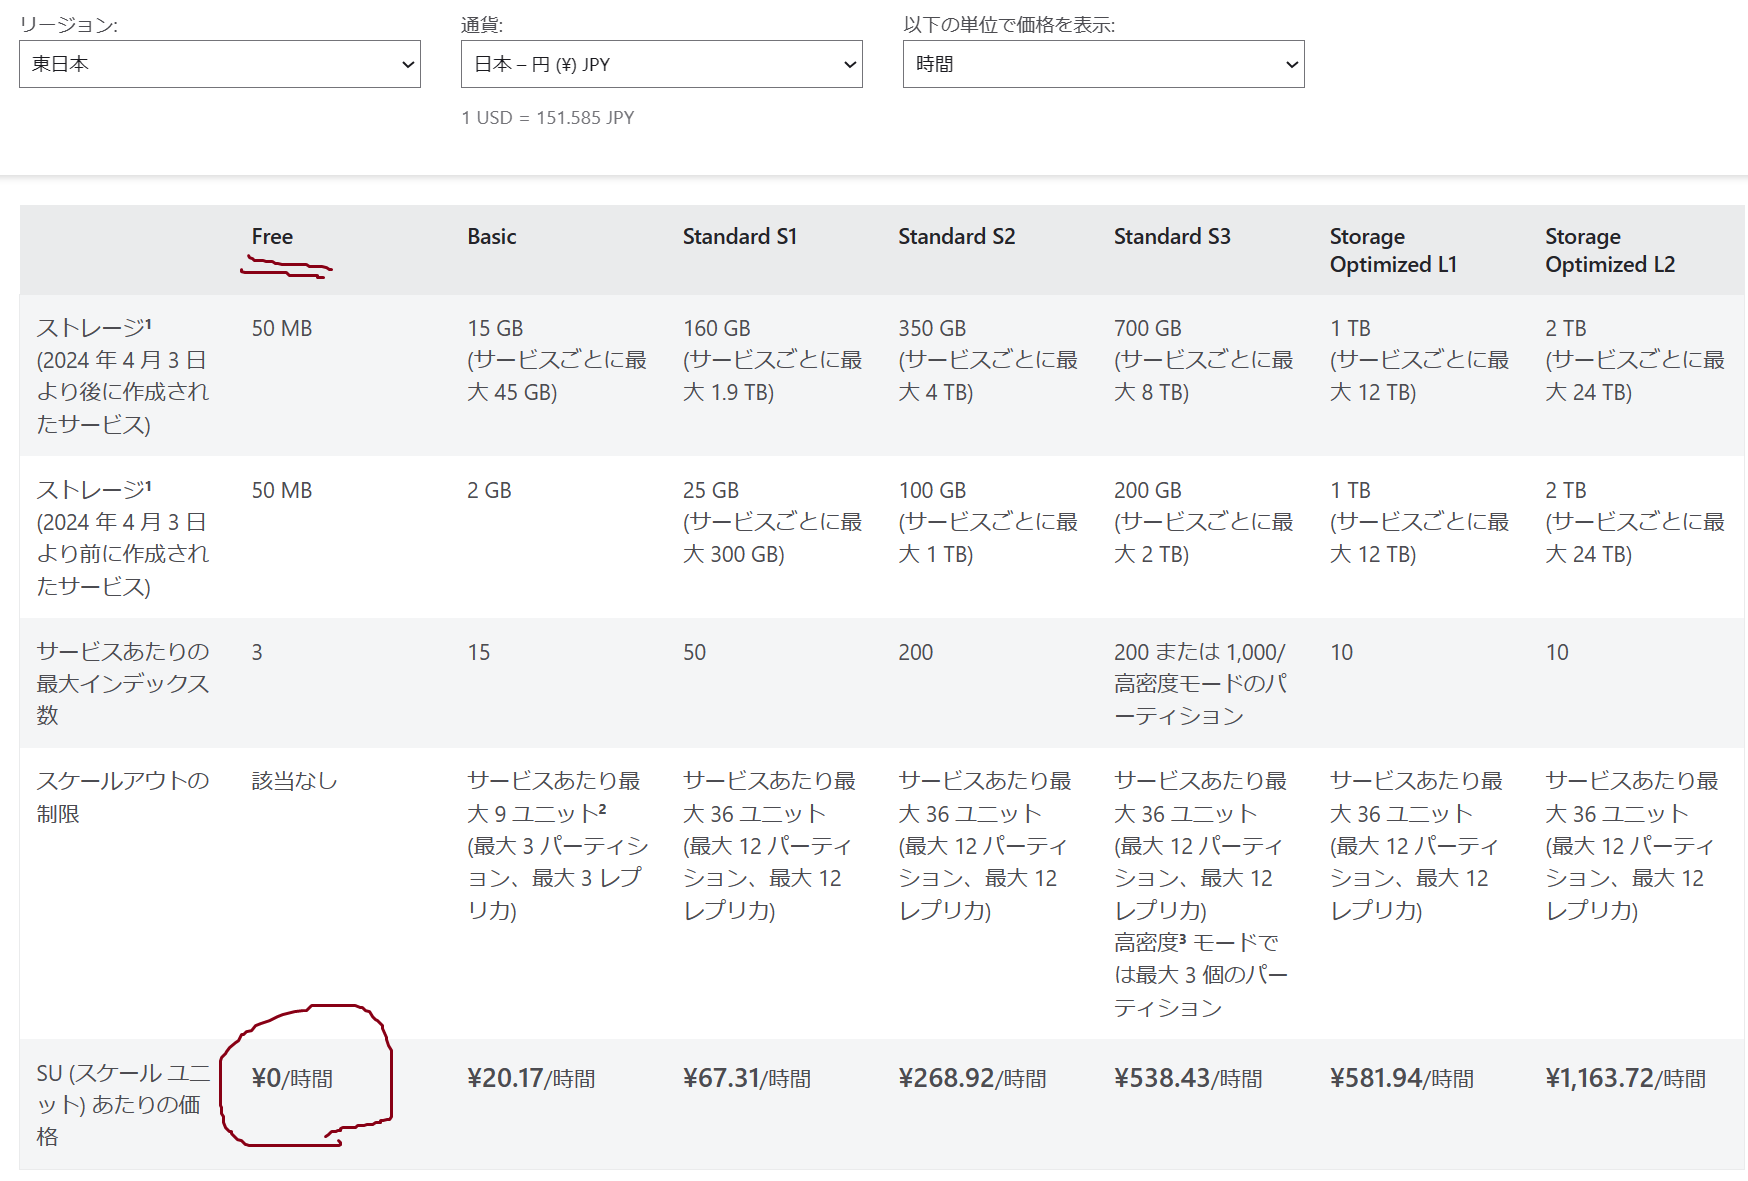The height and width of the screenshot is (1181, 1748).
Task: Click the ¥0/時間 price cell
Action: tap(292, 1079)
